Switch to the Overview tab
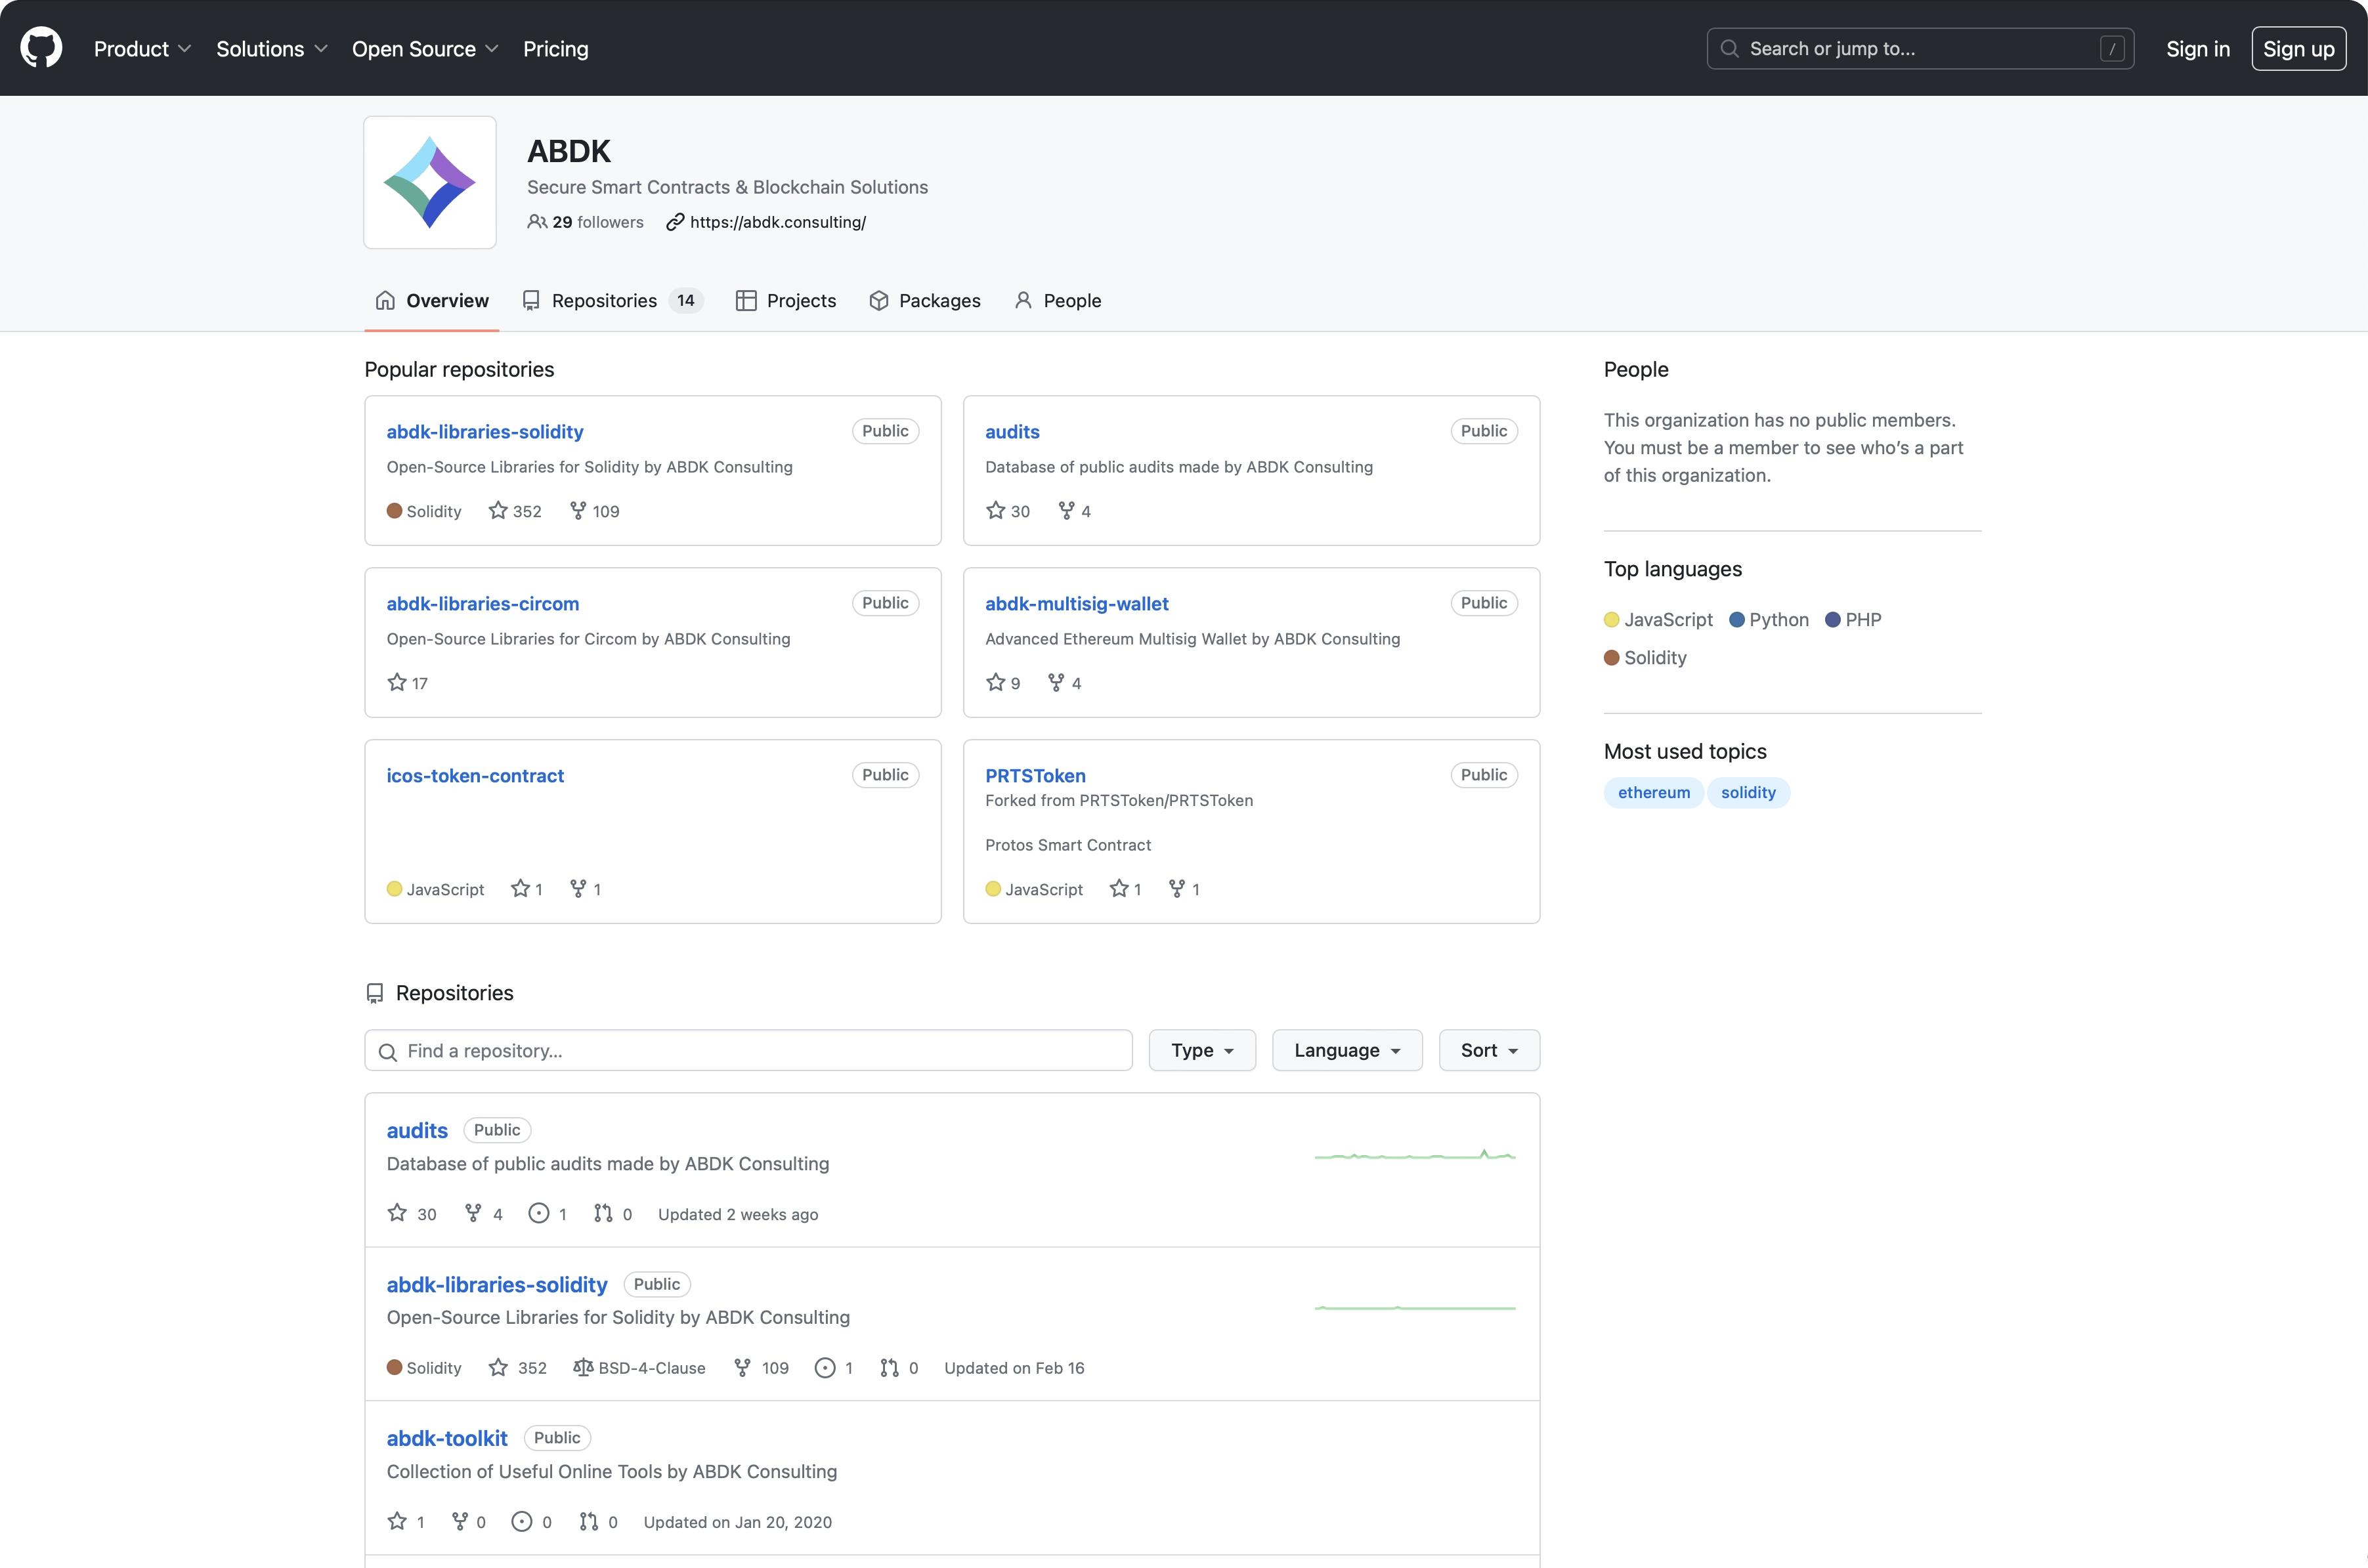Screen dimensions: 2368x1568 [432, 300]
